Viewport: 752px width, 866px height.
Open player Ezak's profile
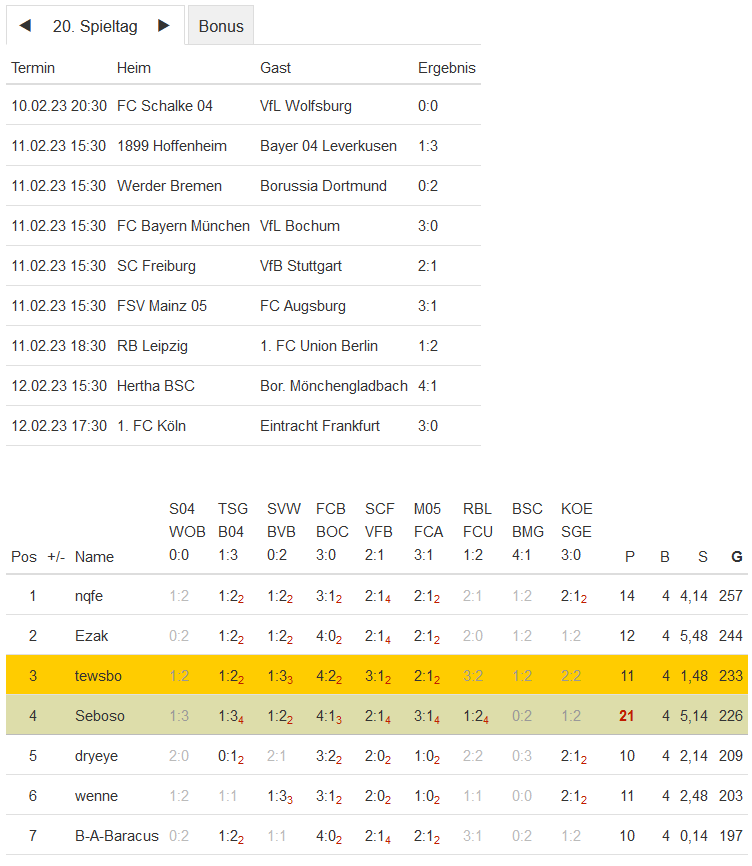tap(92, 636)
